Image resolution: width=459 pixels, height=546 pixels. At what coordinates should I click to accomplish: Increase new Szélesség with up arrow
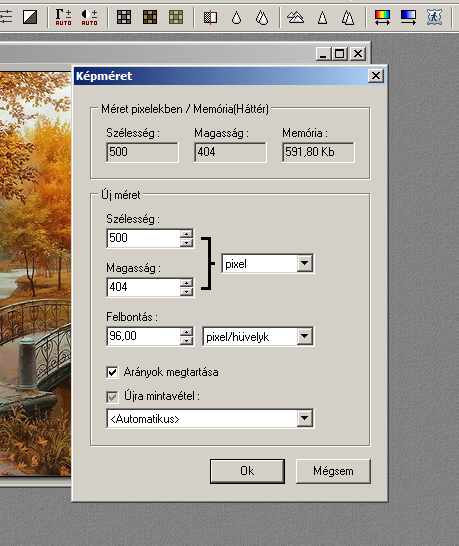pyautogui.click(x=187, y=234)
